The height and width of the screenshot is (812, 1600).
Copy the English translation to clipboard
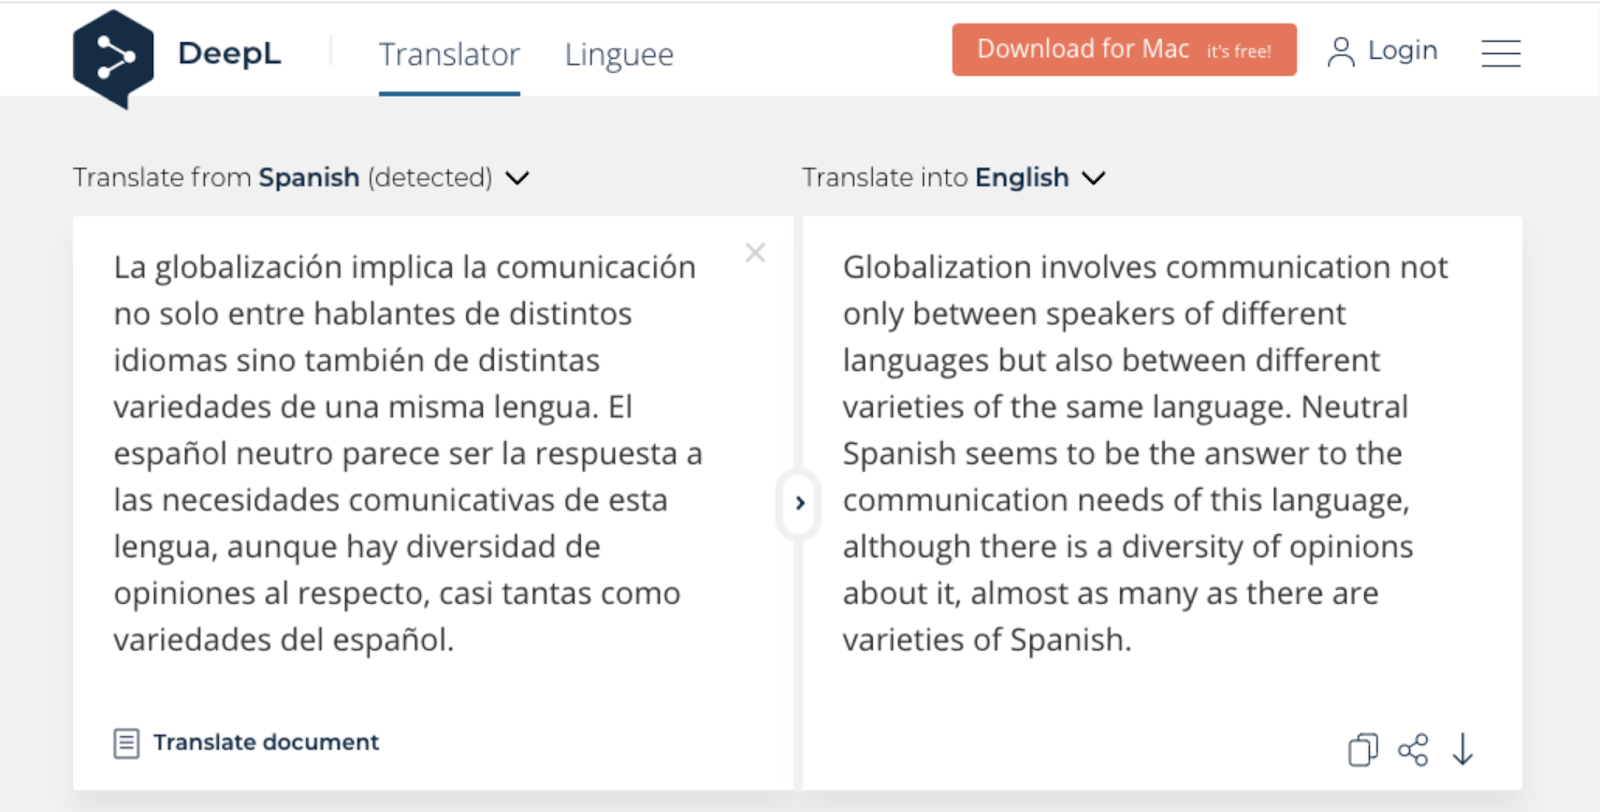pyautogui.click(x=1362, y=749)
